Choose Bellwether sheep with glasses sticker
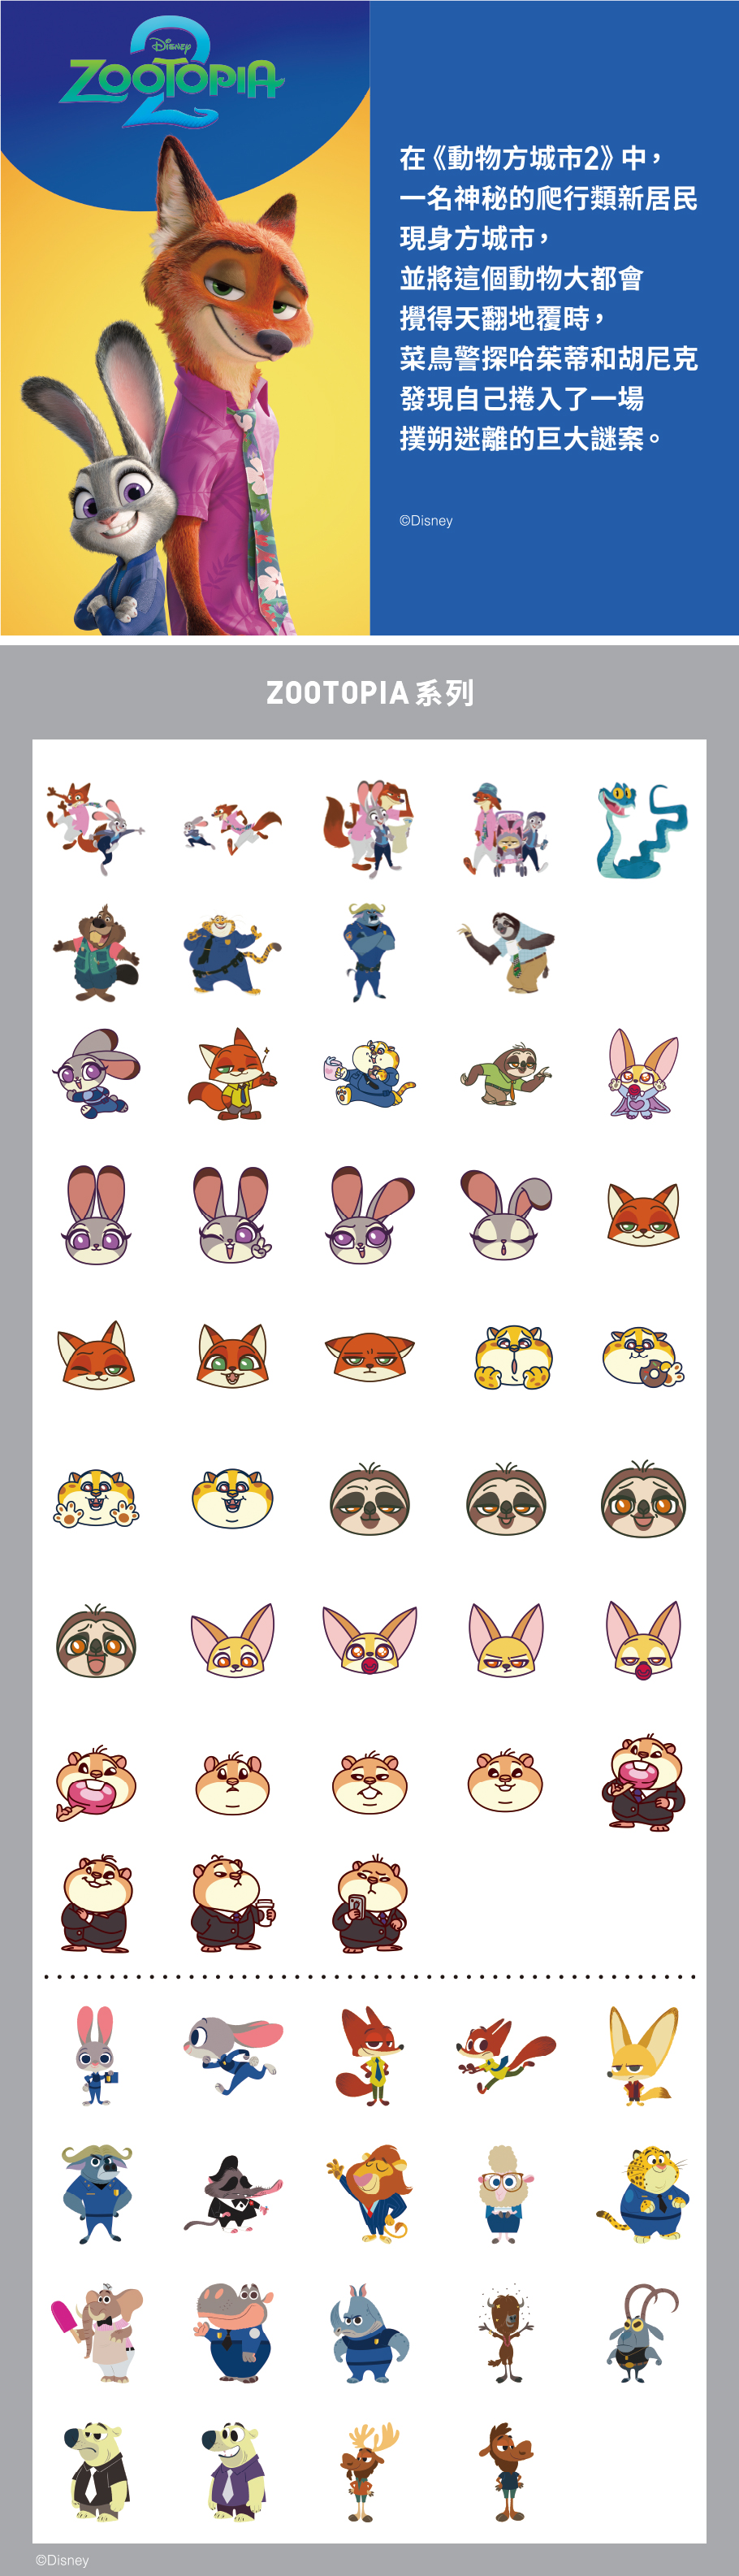This screenshot has width=739, height=2576. [506, 2194]
